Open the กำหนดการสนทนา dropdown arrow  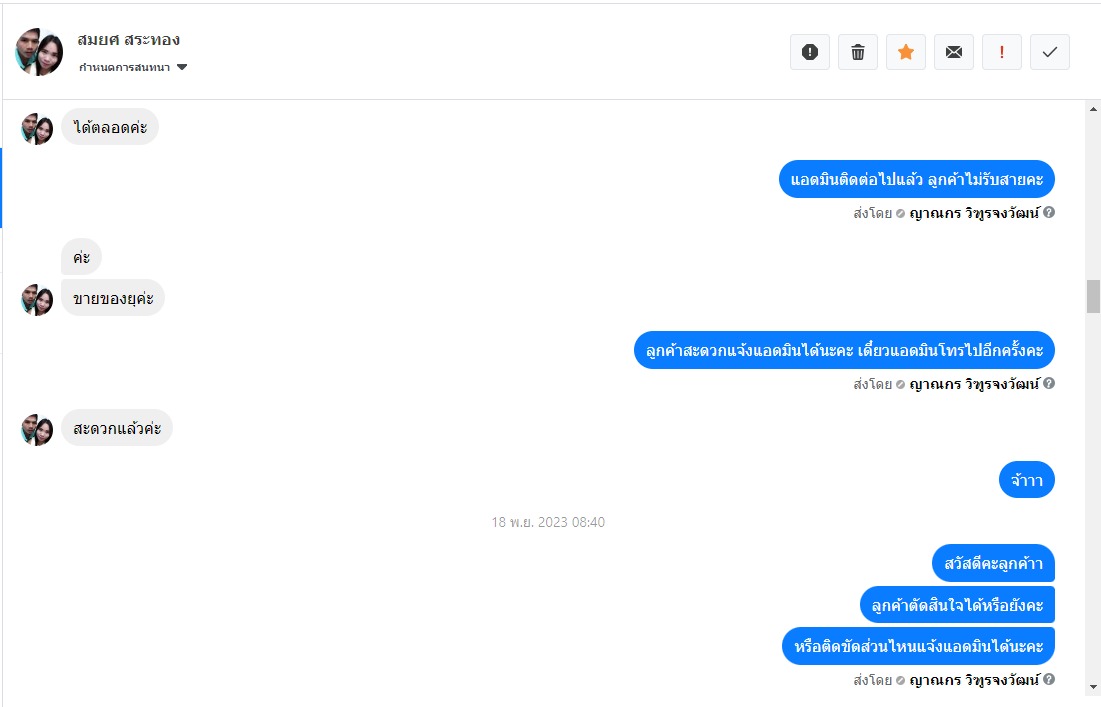point(182,67)
